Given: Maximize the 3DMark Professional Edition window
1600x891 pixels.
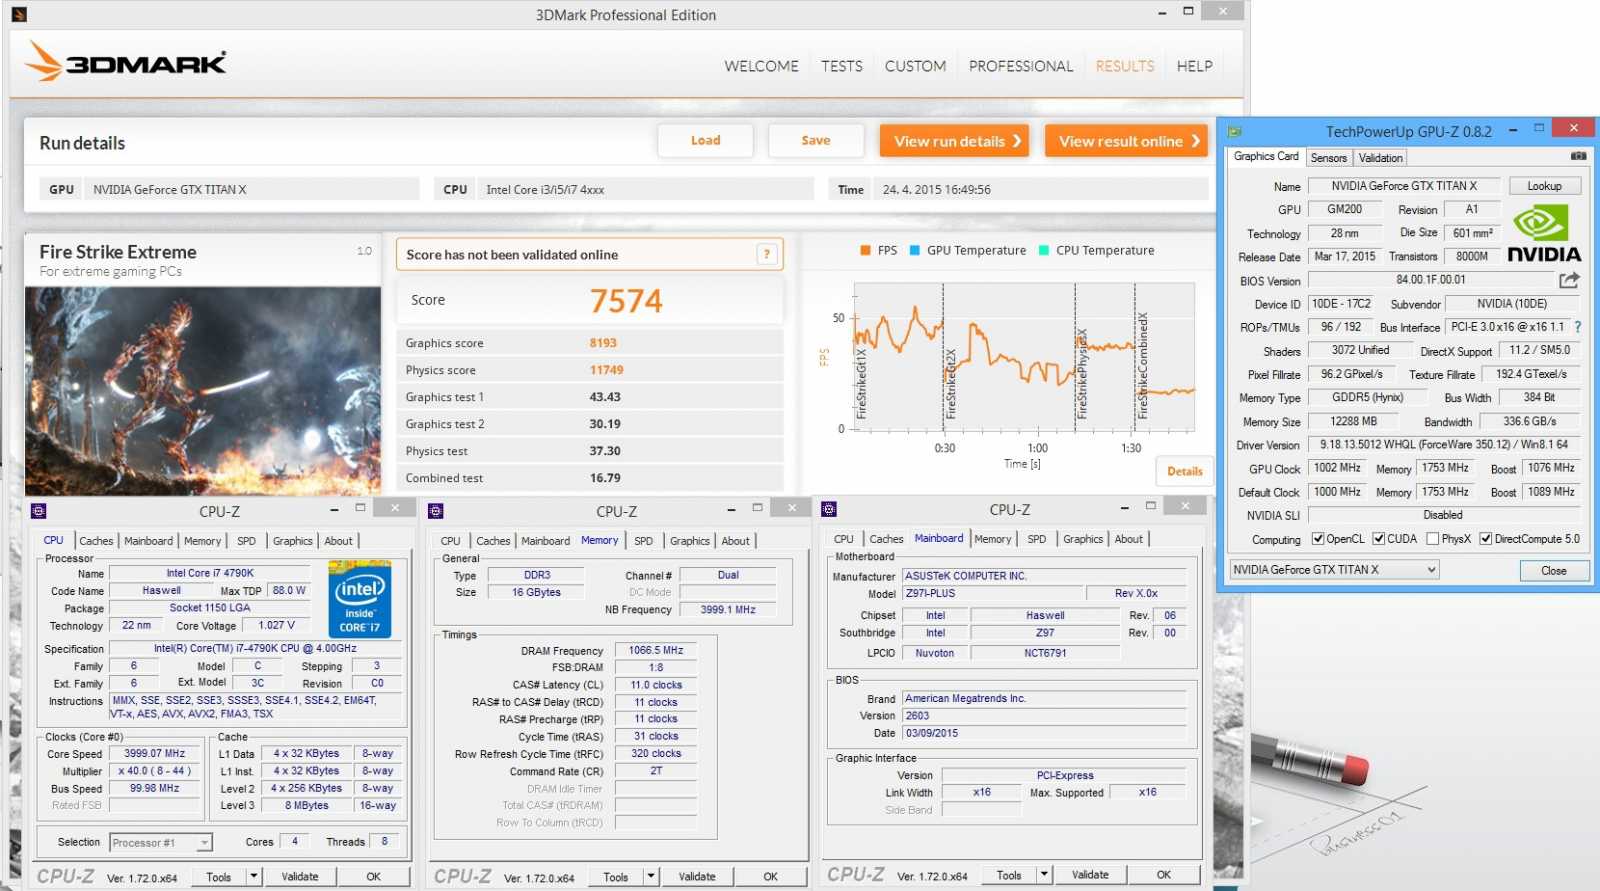Looking at the screenshot, I should pyautogui.click(x=1188, y=12).
